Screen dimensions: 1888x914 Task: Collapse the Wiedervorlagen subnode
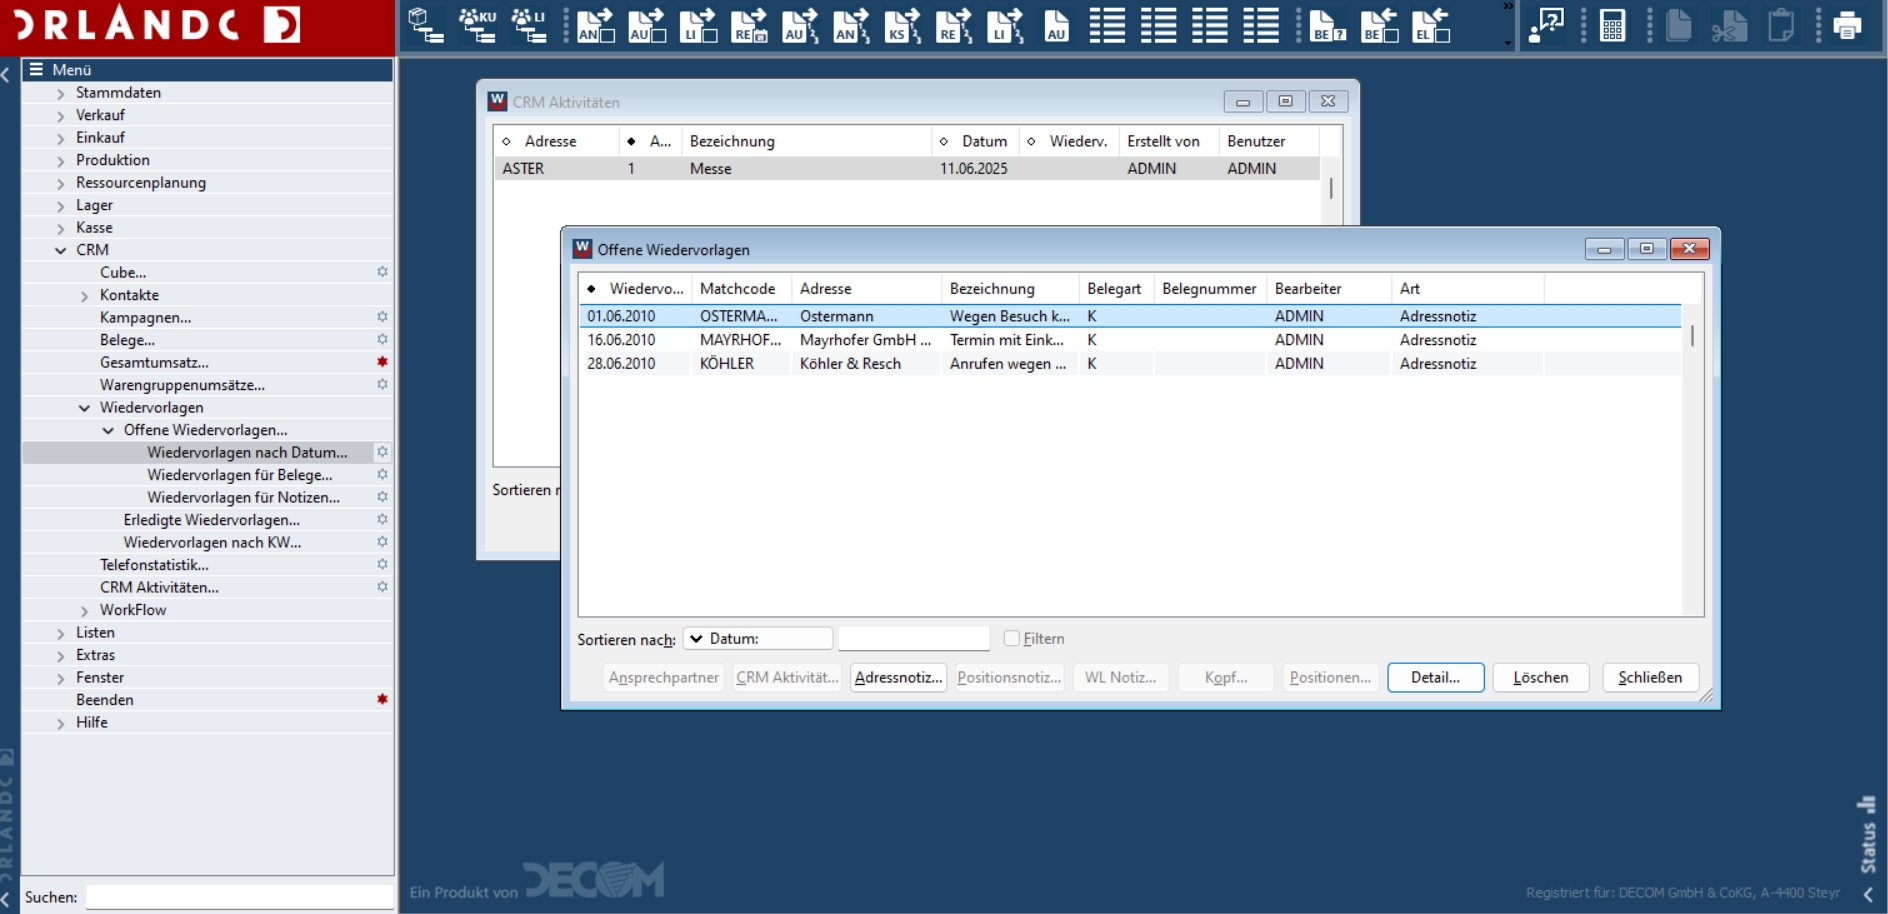point(85,407)
